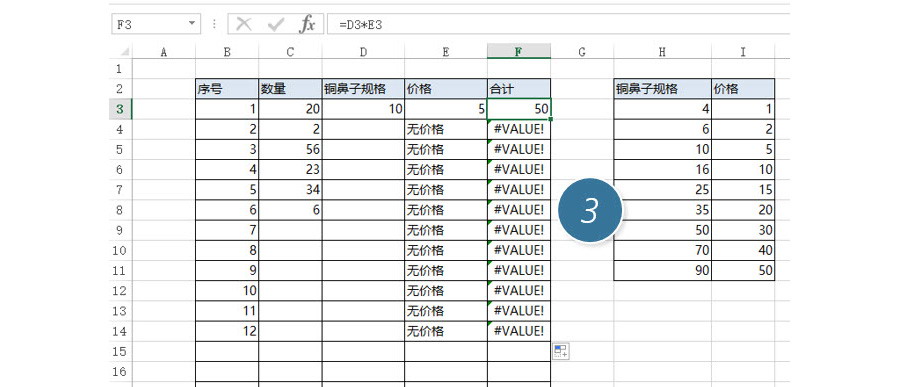The height and width of the screenshot is (387, 900).
Task: Select cell I10 with price 40
Action: coord(743,250)
